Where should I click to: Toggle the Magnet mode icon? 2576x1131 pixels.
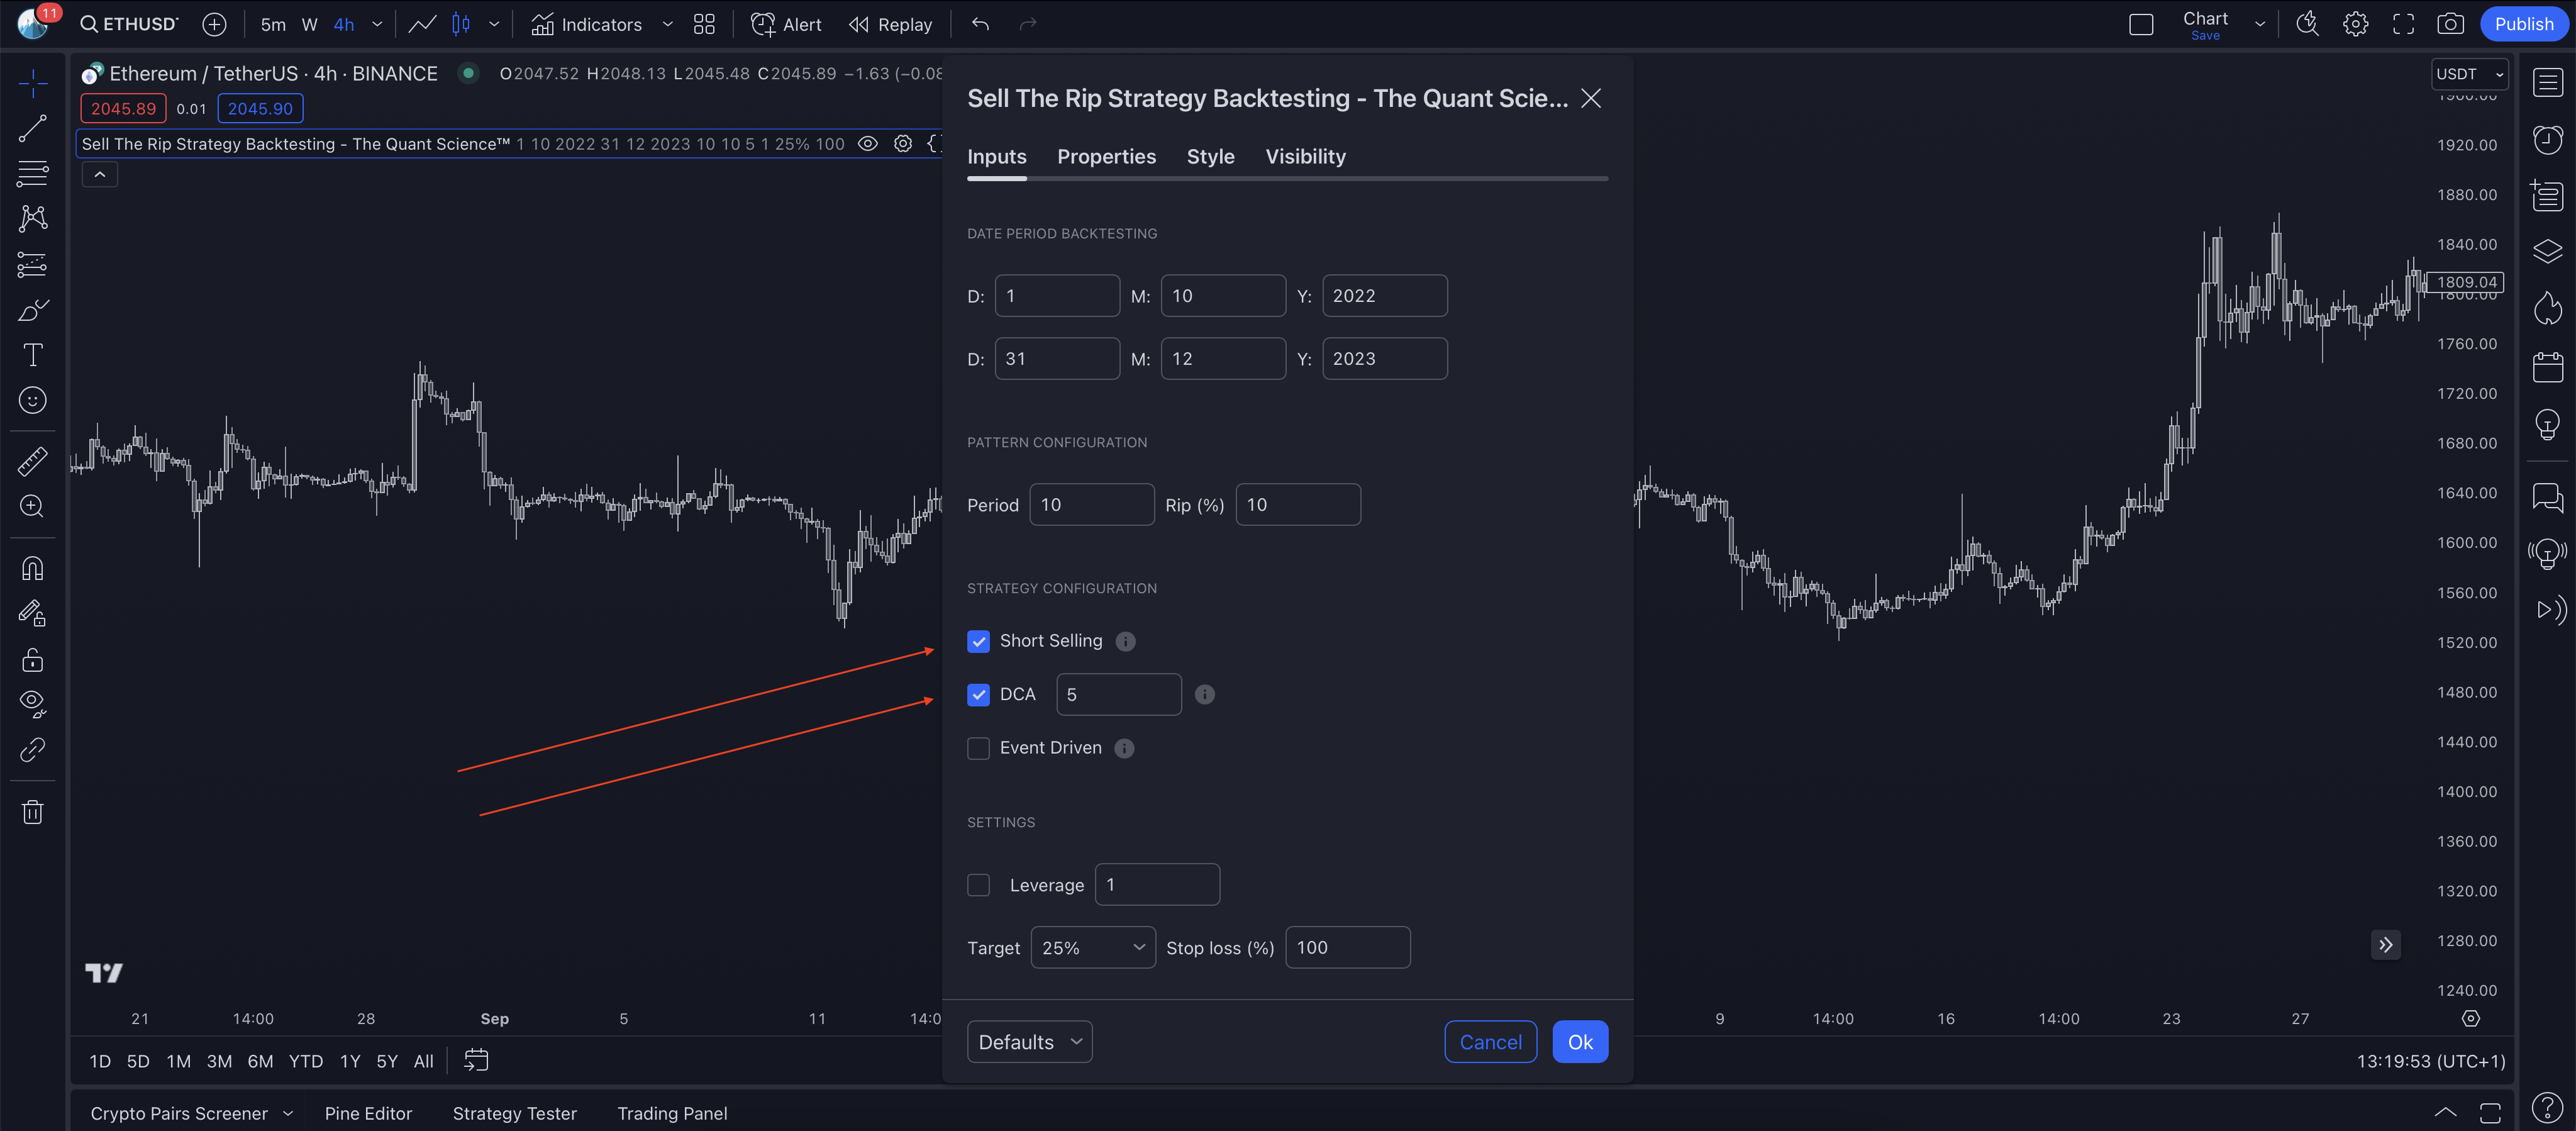pos(32,568)
